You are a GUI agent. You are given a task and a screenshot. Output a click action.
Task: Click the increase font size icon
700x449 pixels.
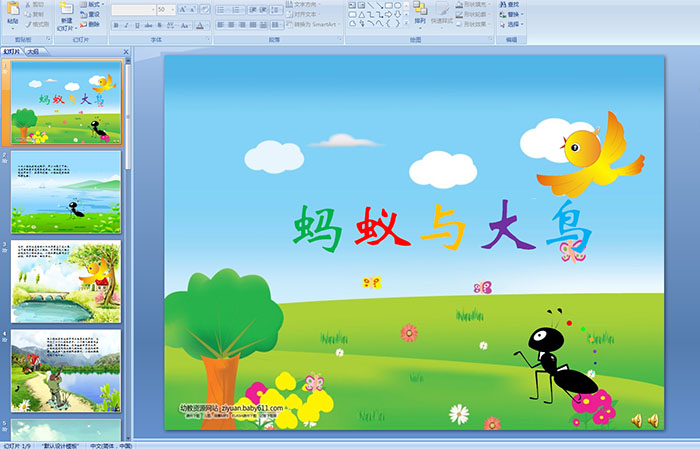(182, 9)
